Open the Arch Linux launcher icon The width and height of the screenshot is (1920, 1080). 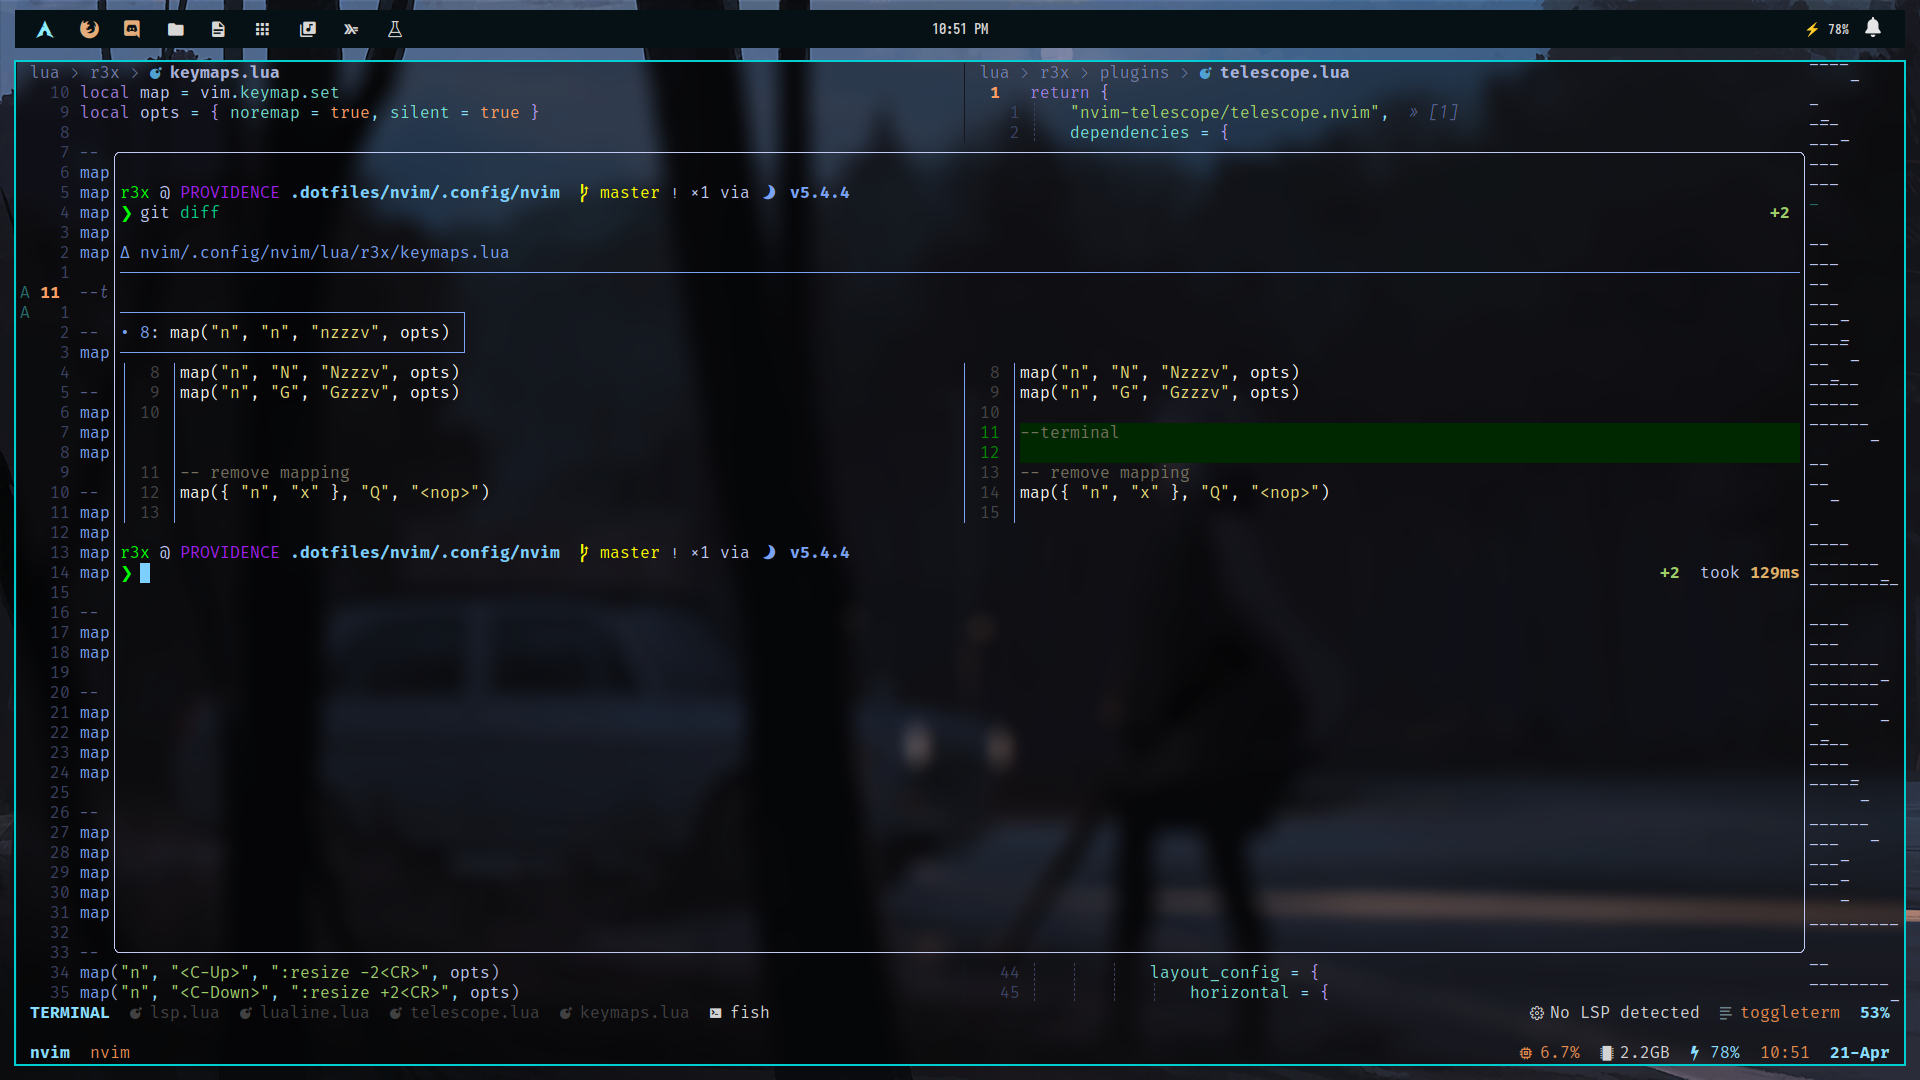[45, 29]
